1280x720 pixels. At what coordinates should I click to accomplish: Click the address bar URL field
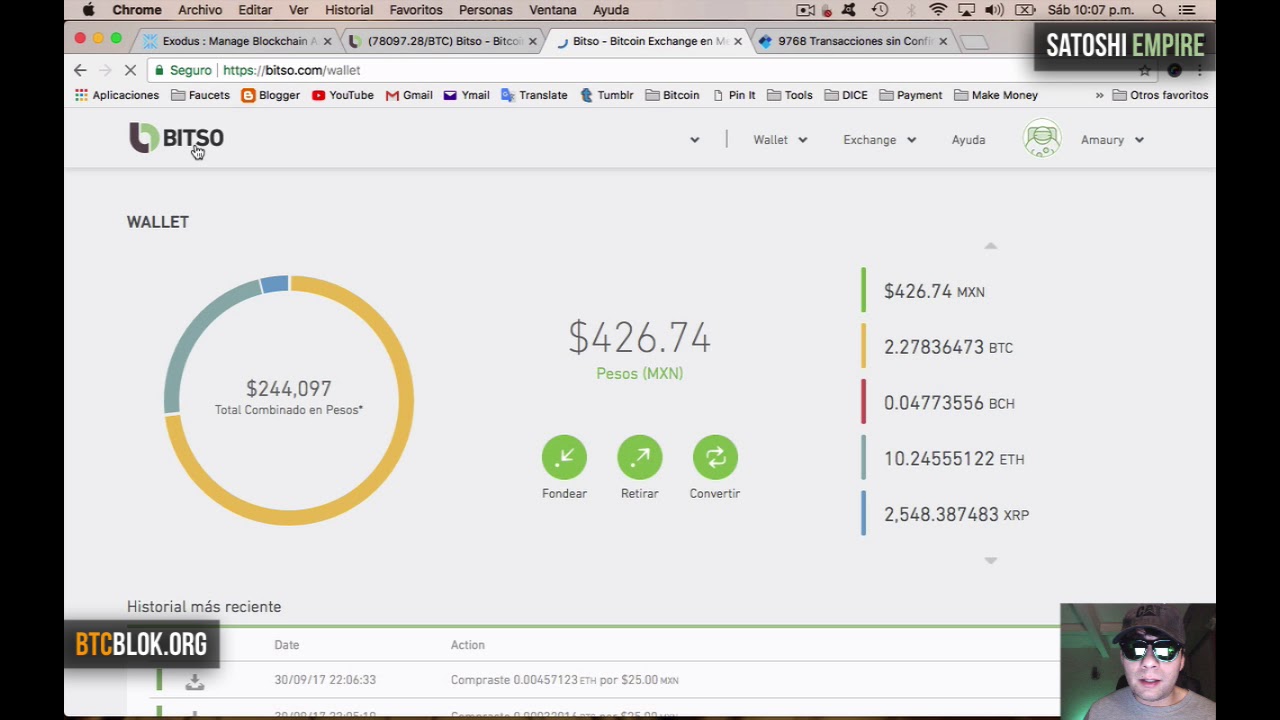640,70
